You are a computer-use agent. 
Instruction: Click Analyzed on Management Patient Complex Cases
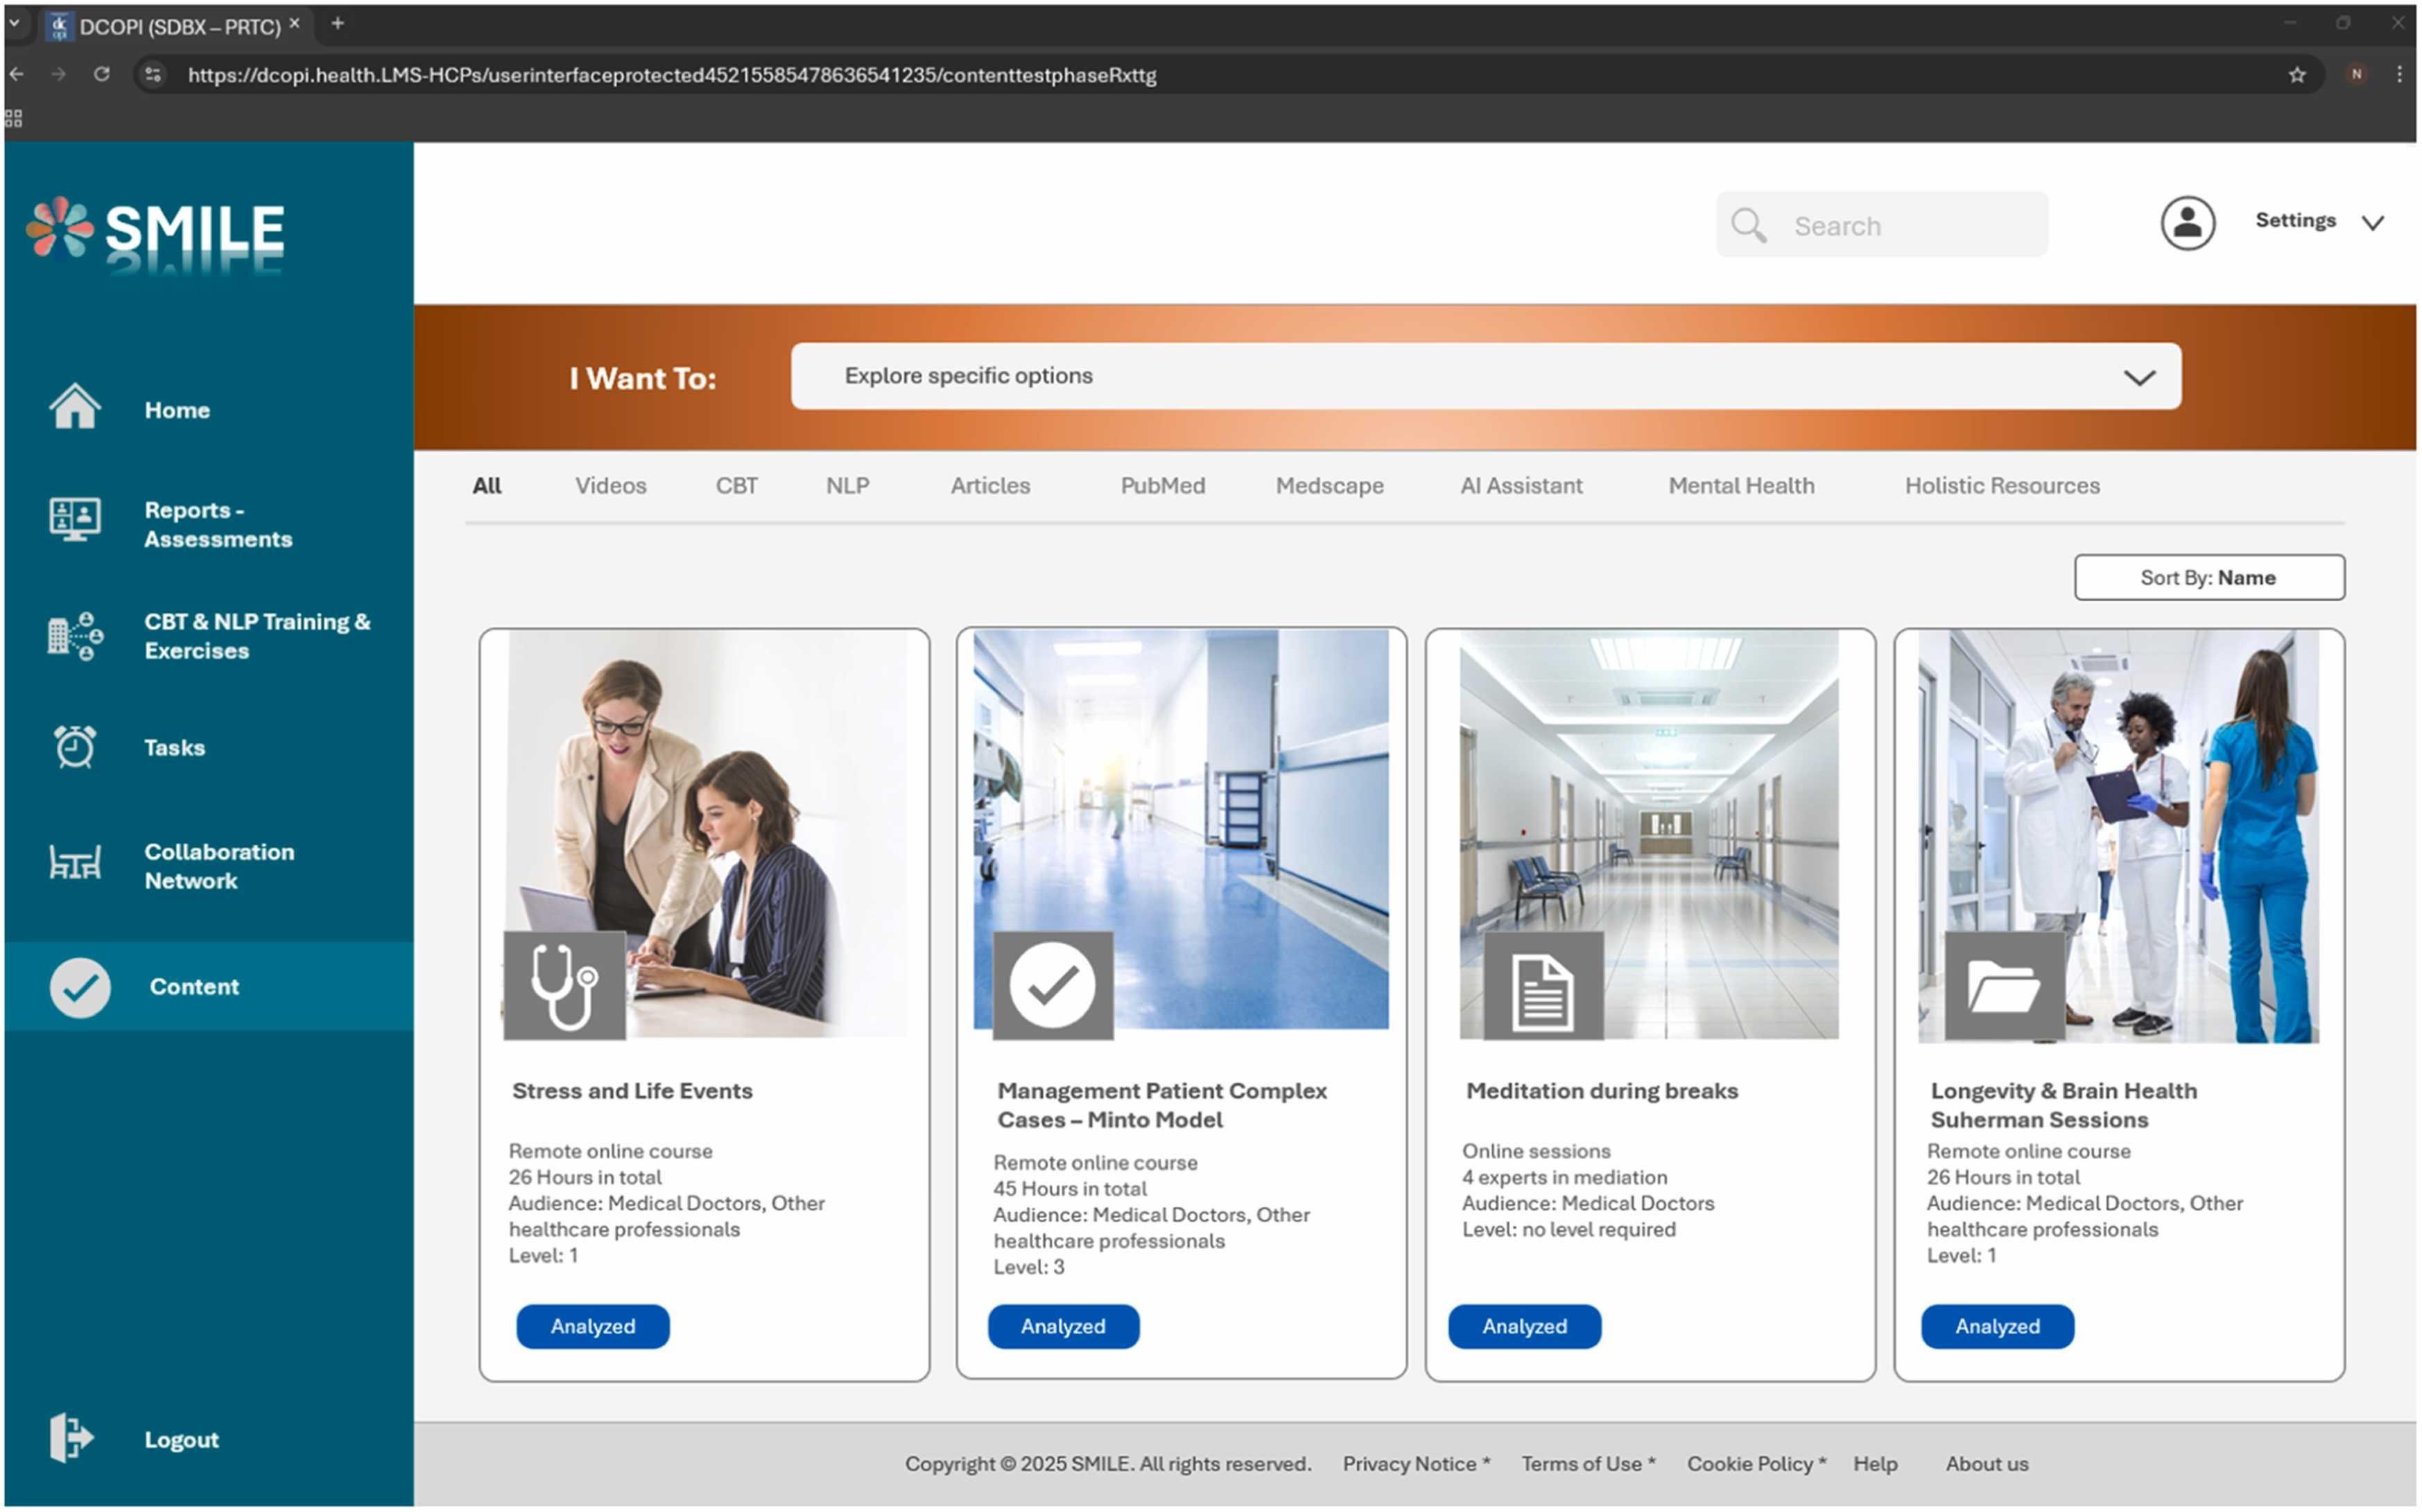[1064, 1326]
